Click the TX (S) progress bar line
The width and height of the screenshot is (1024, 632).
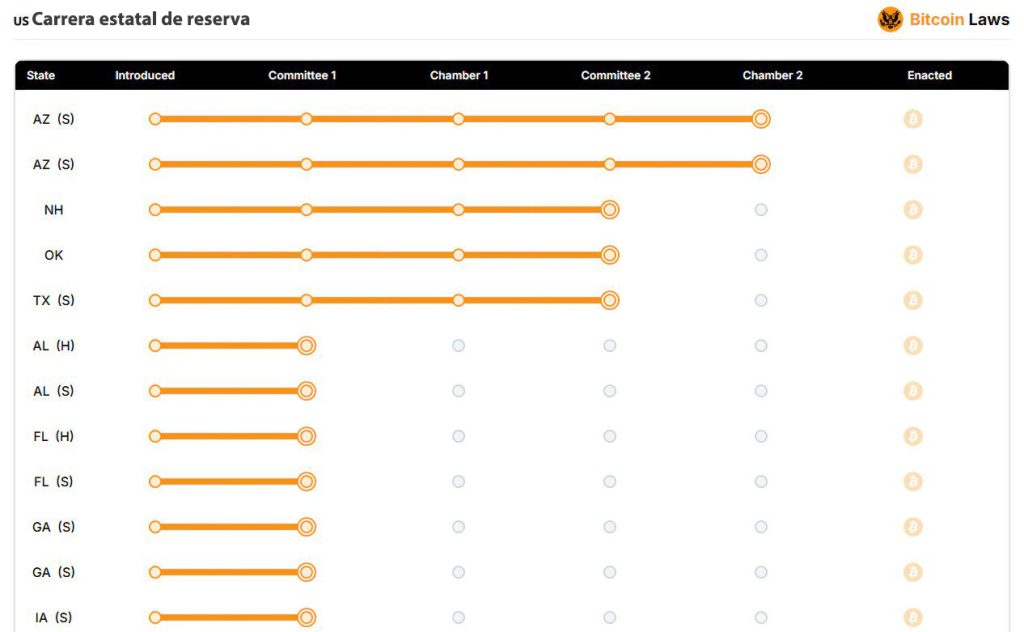(382, 300)
